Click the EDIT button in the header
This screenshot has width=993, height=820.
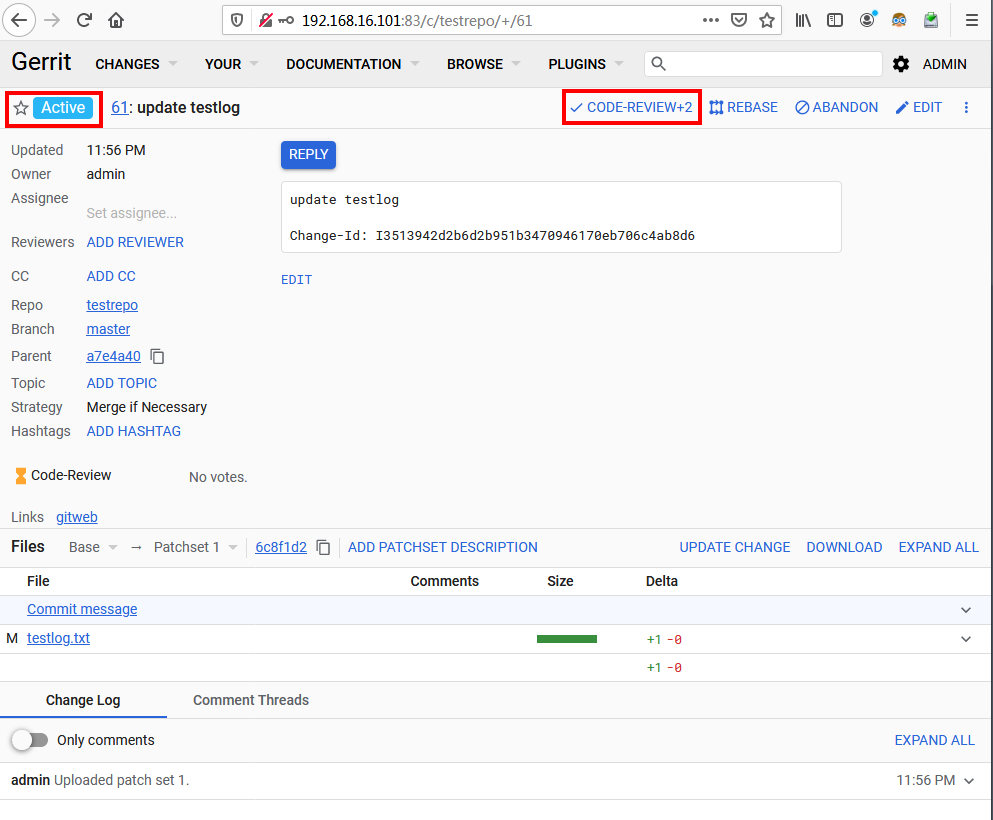(x=919, y=108)
